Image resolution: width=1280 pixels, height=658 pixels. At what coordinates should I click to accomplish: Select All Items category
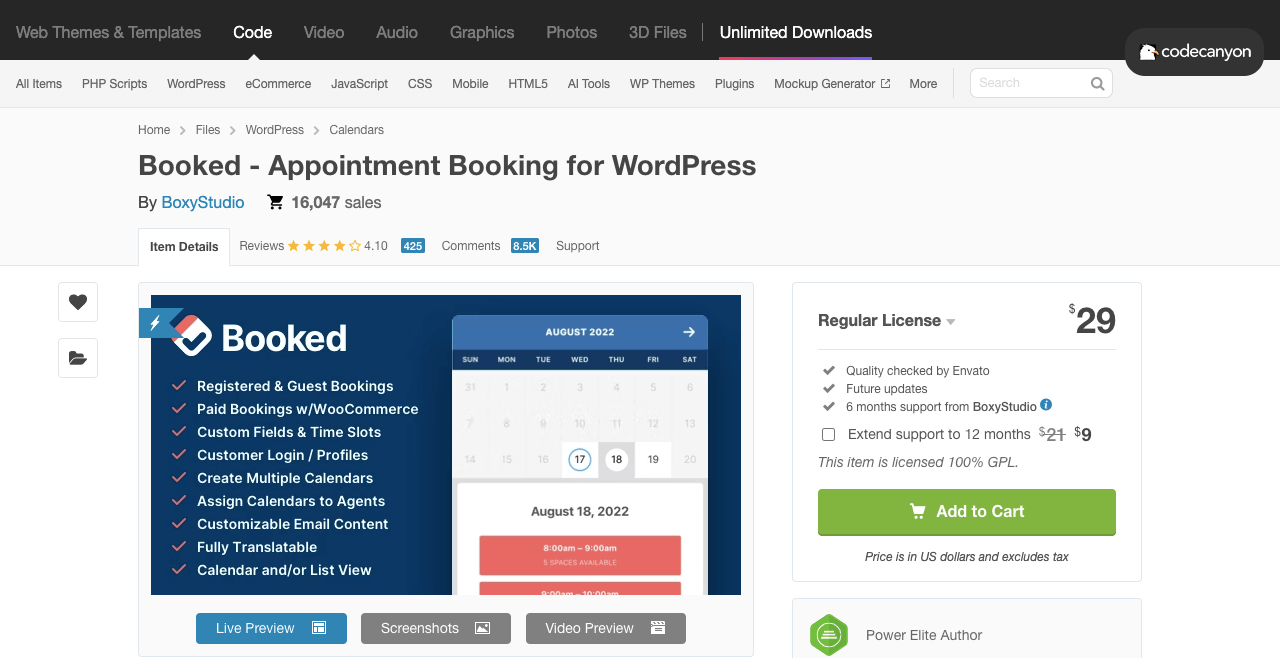pyautogui.click(x=39, y=84)
